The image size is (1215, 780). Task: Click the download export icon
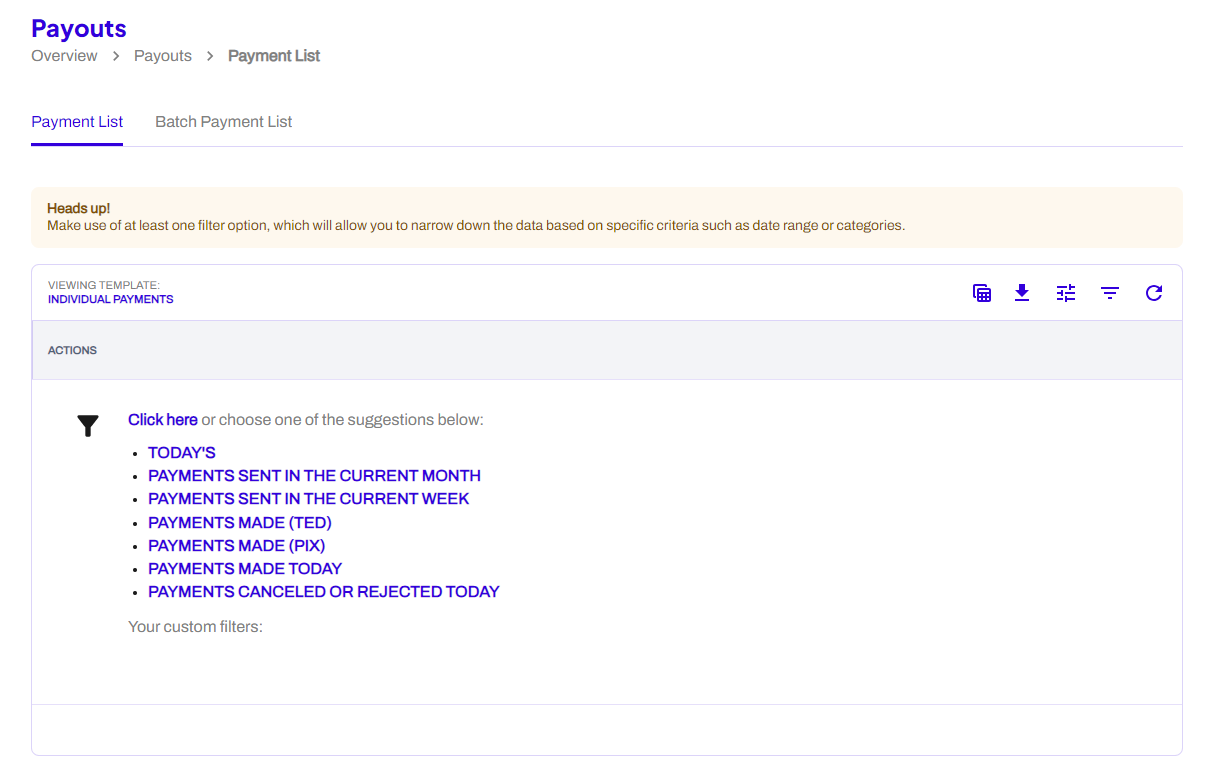[x=1022, y=293]
